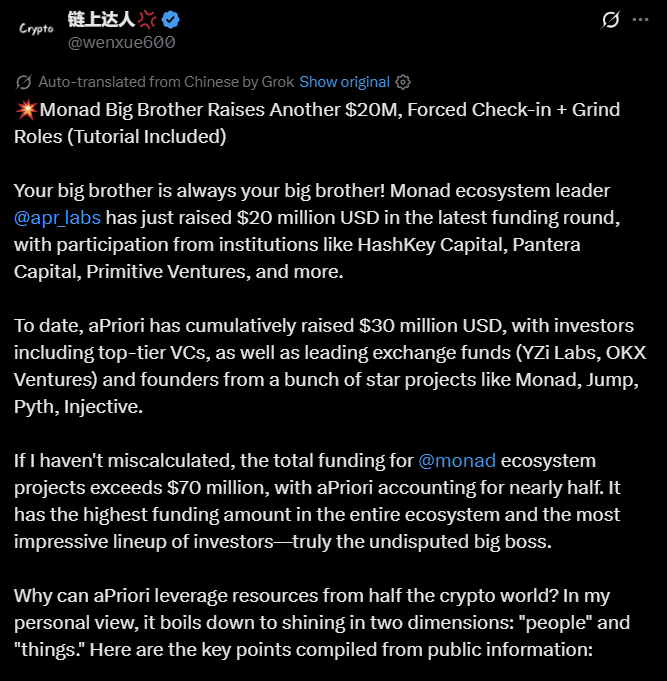Click the Grok icon beside the more menu
The height and width of the screenshot is (681, 667).
pyautogui.click(x=609, y=20)
